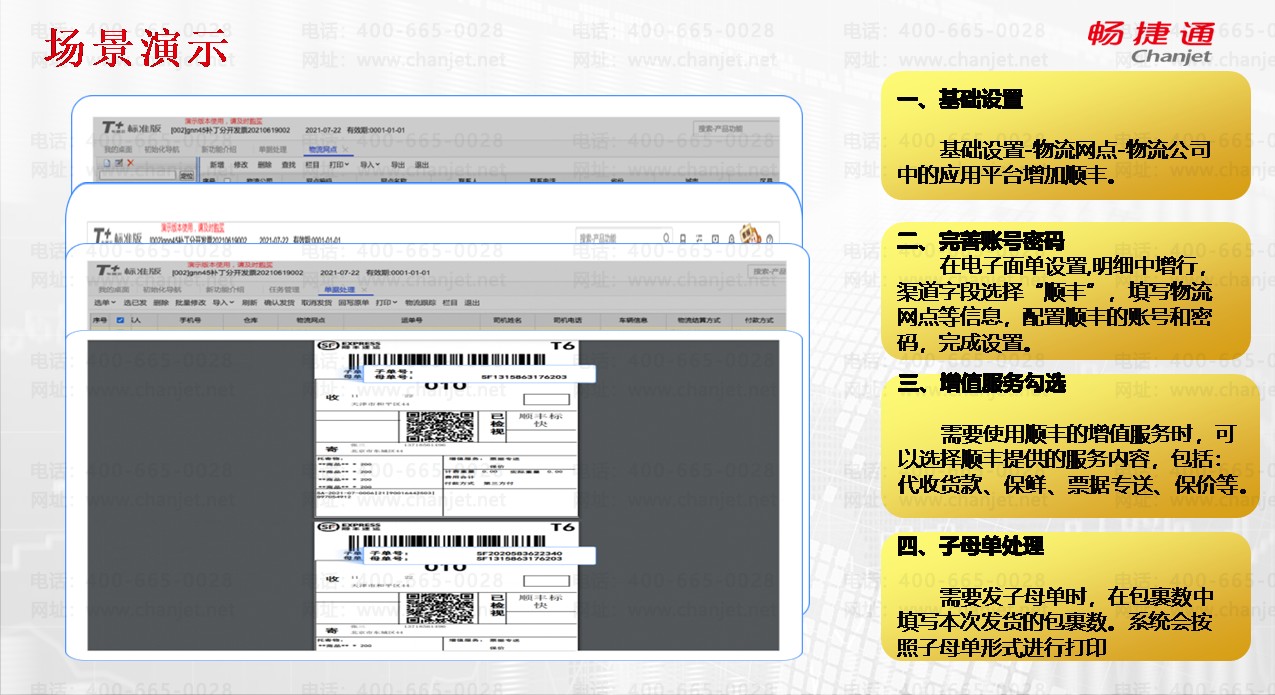
Task: Open the 导入 dropdown in the 单据处理 window
Action: [223, 303]
